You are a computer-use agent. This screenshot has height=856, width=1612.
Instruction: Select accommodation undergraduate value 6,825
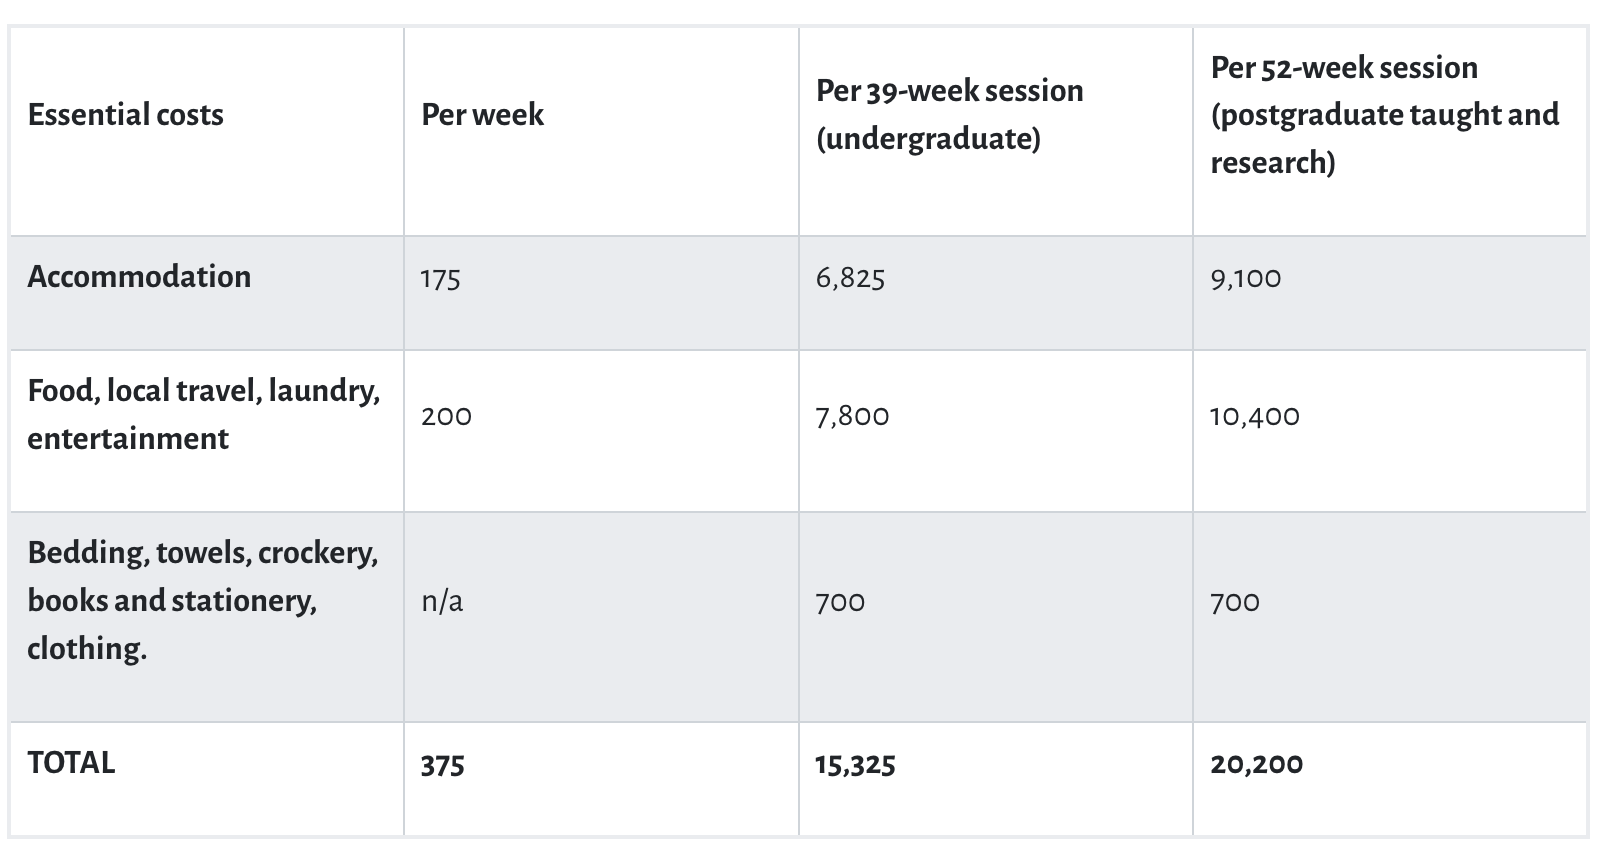coord(850,278)
